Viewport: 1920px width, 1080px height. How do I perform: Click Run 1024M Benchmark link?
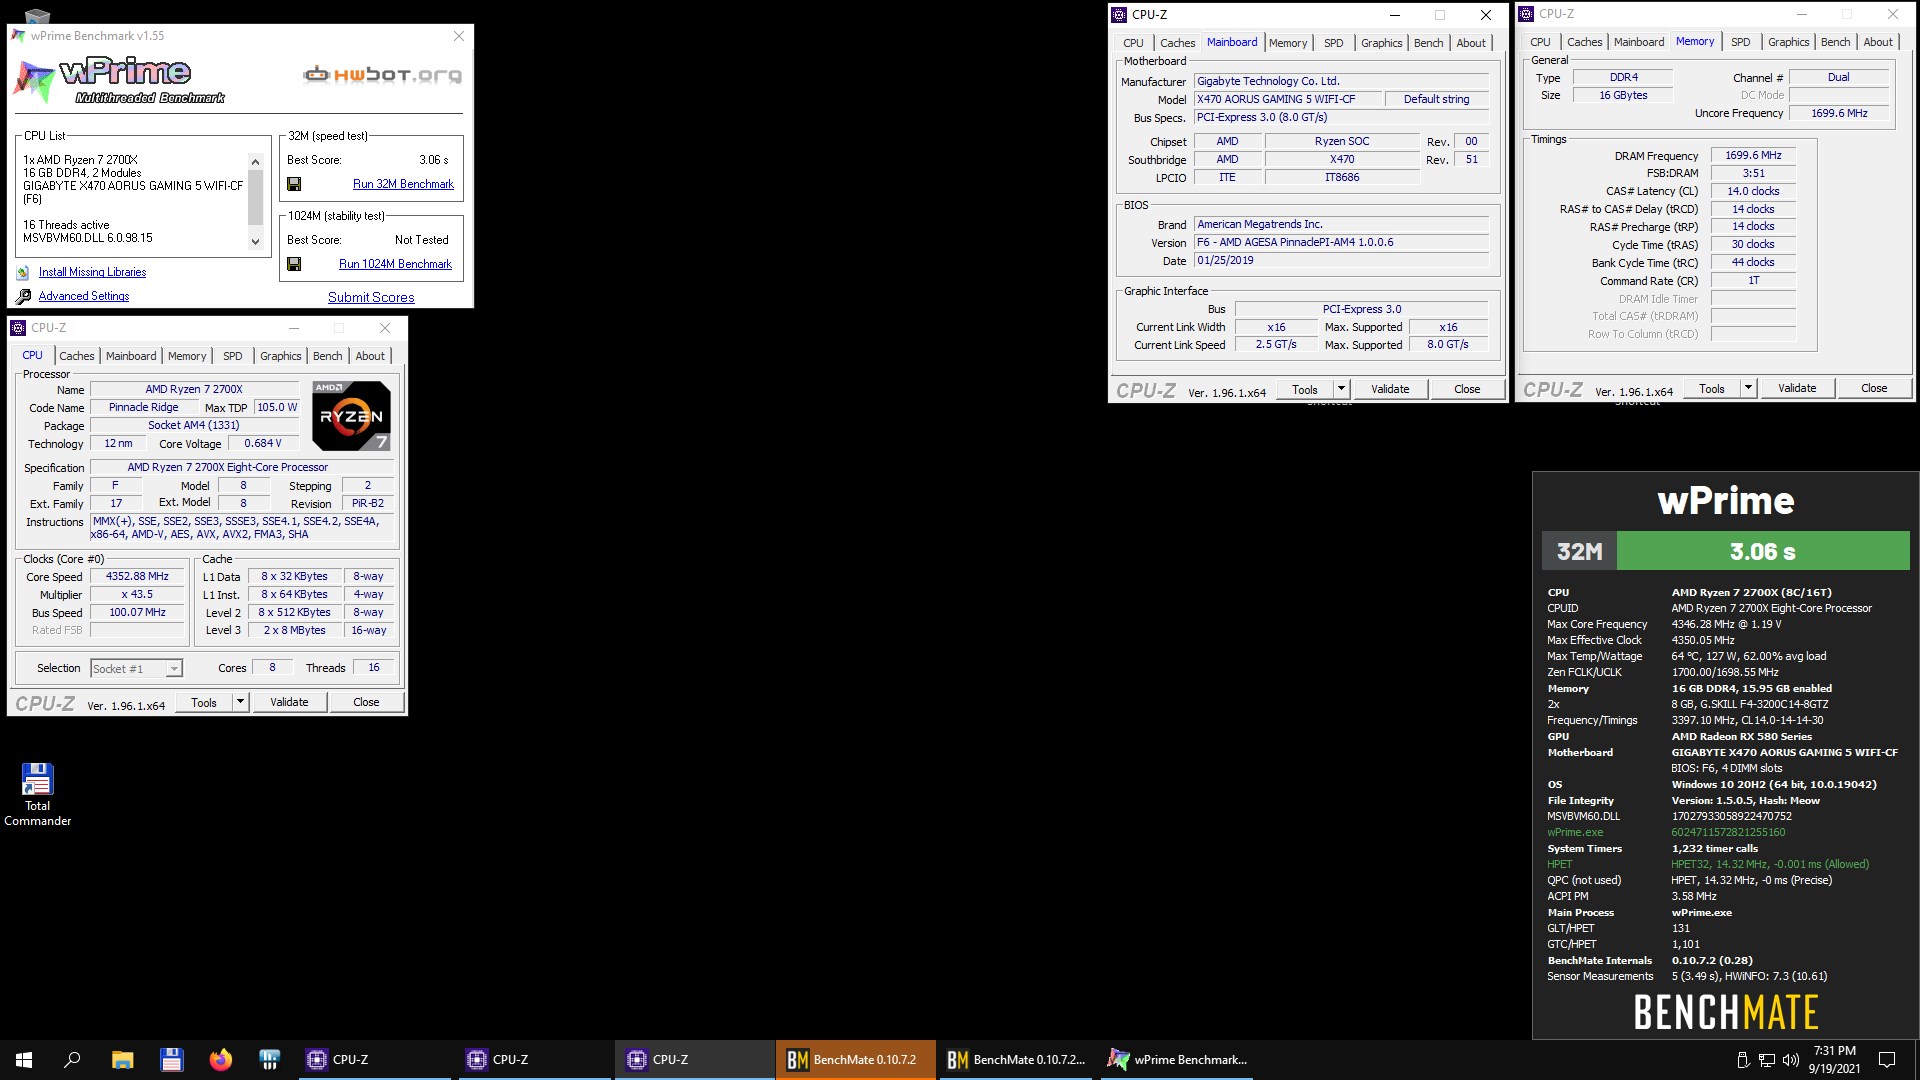tap(395, 264)
